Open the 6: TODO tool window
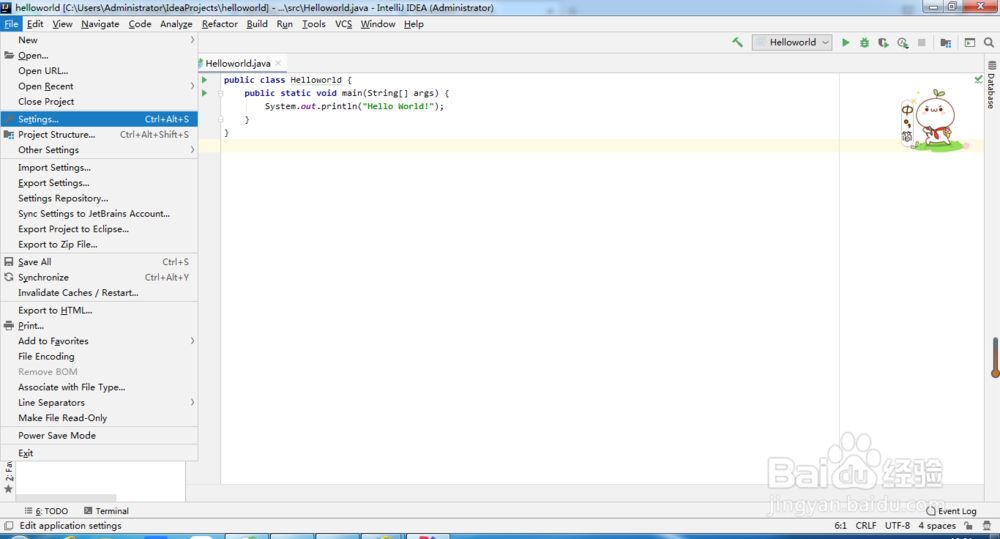This screenshot has height=539, width=1000. pos(47,511)
